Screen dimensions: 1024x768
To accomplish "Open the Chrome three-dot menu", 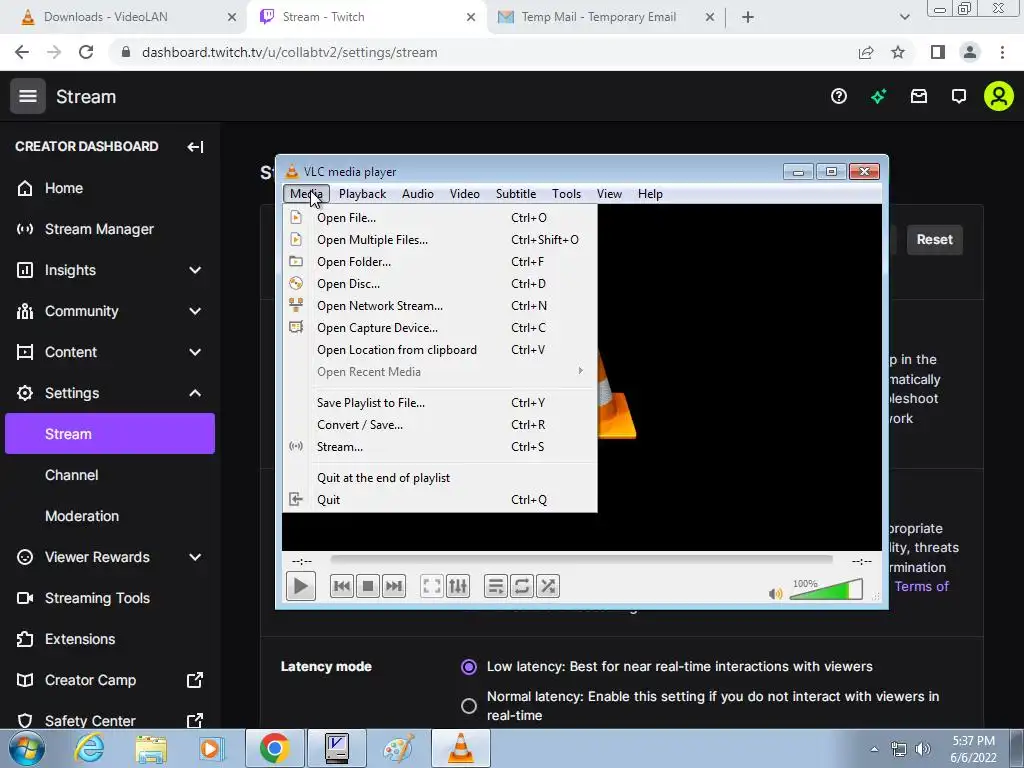I will [1002, 52].
